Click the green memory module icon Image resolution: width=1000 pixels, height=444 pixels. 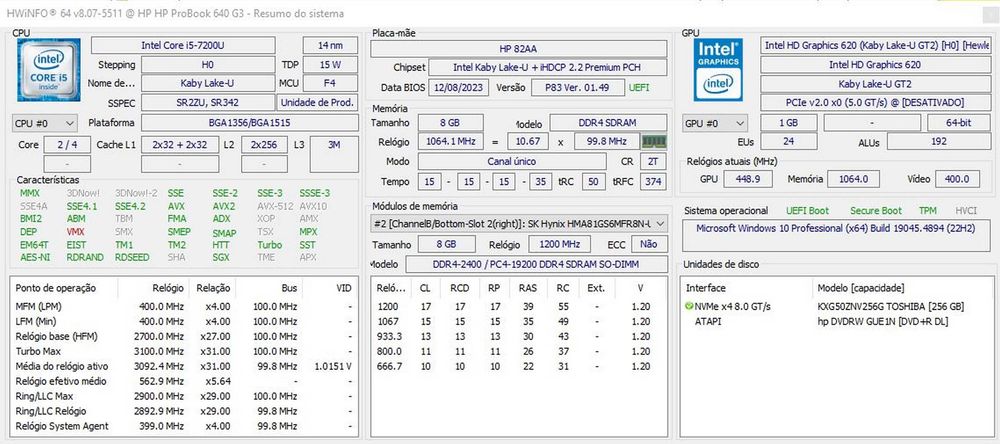(x=654, y=142)
